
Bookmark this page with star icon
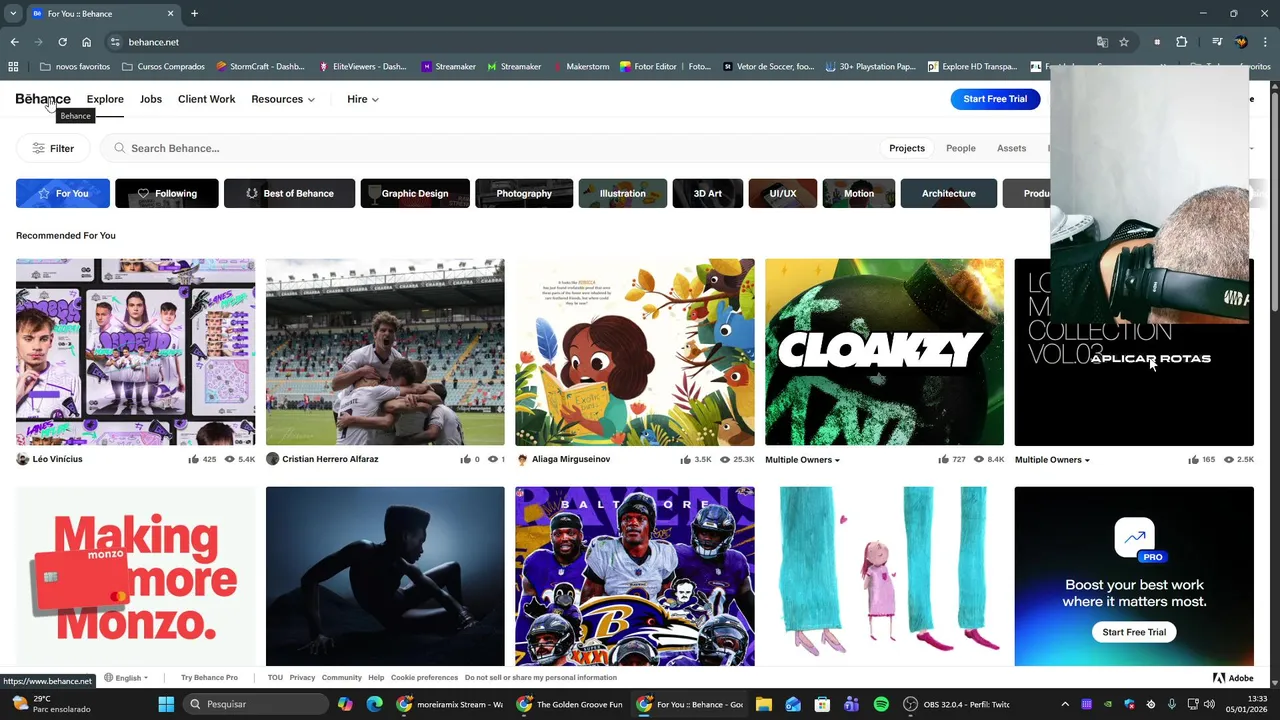point(1124,42)
